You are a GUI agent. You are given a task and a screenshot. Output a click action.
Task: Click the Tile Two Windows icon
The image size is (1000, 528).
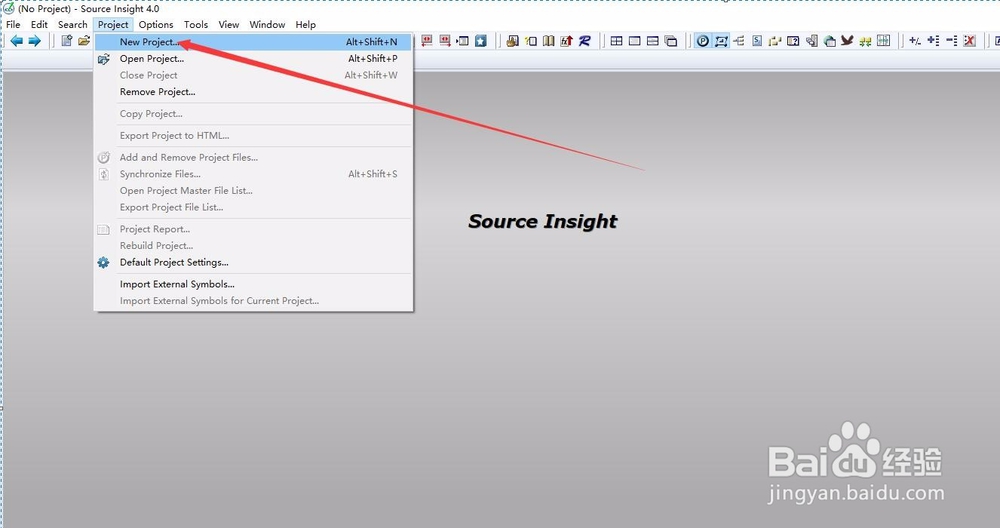coord(652,41)
